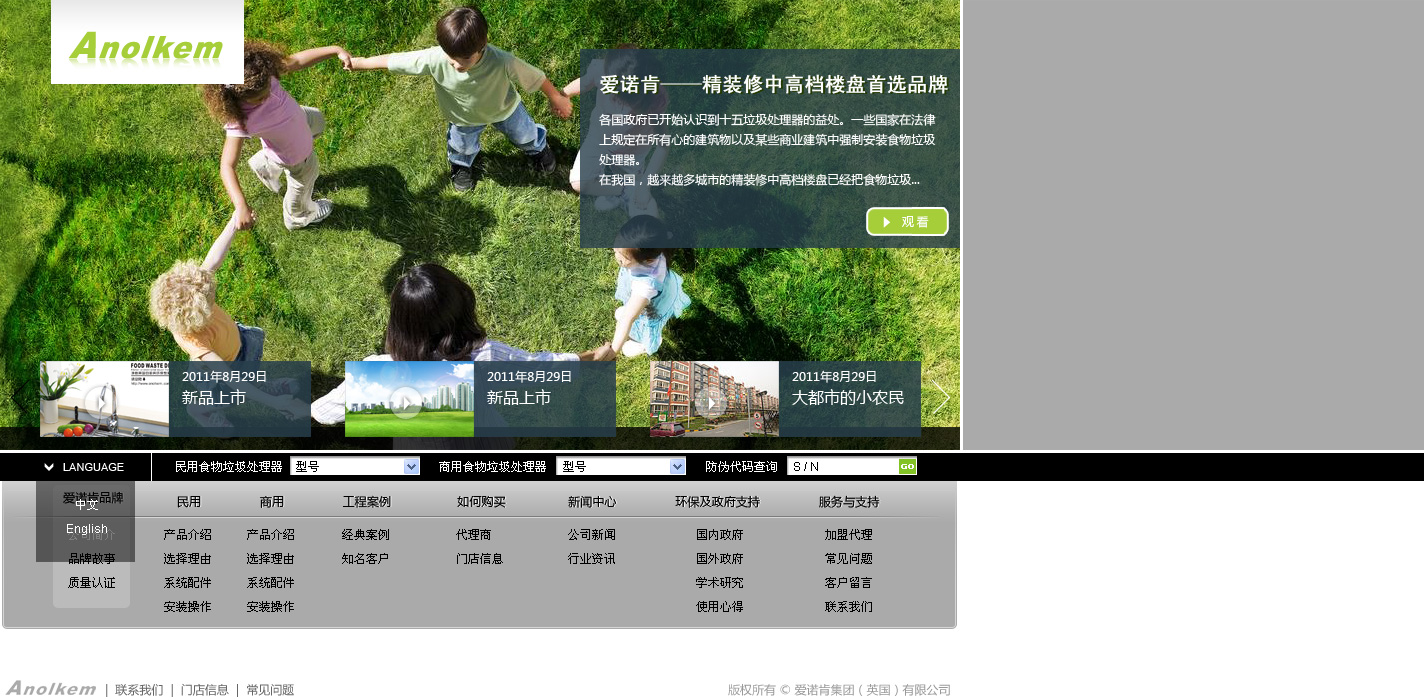This screenshot has width=1424, height=700.
Task: Click 门店信息 in the footer
Action: coord(205,690)
